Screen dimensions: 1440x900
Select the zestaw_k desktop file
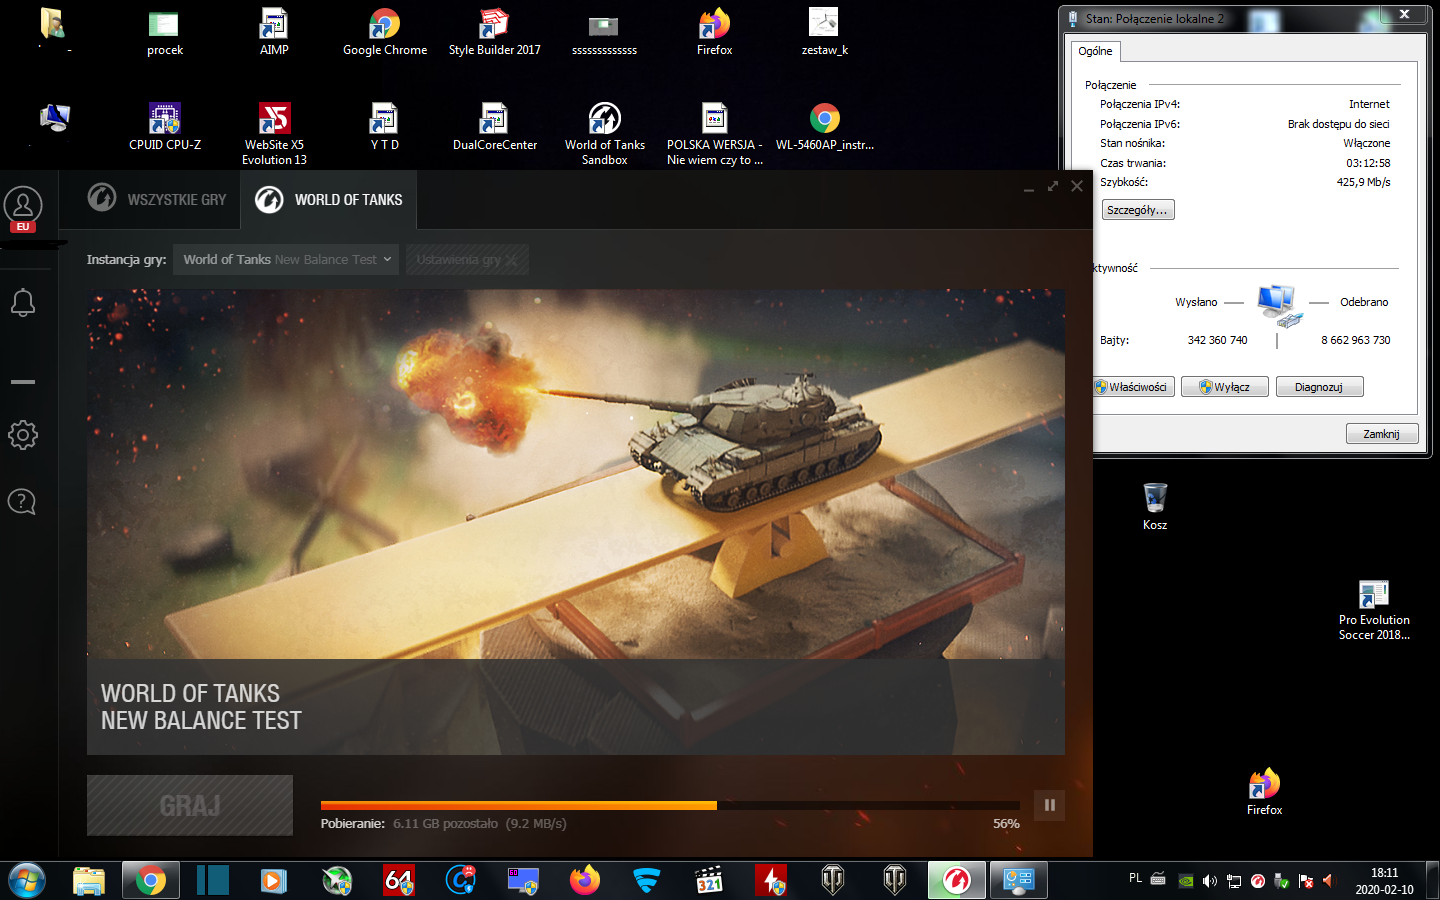pos(824,33)
